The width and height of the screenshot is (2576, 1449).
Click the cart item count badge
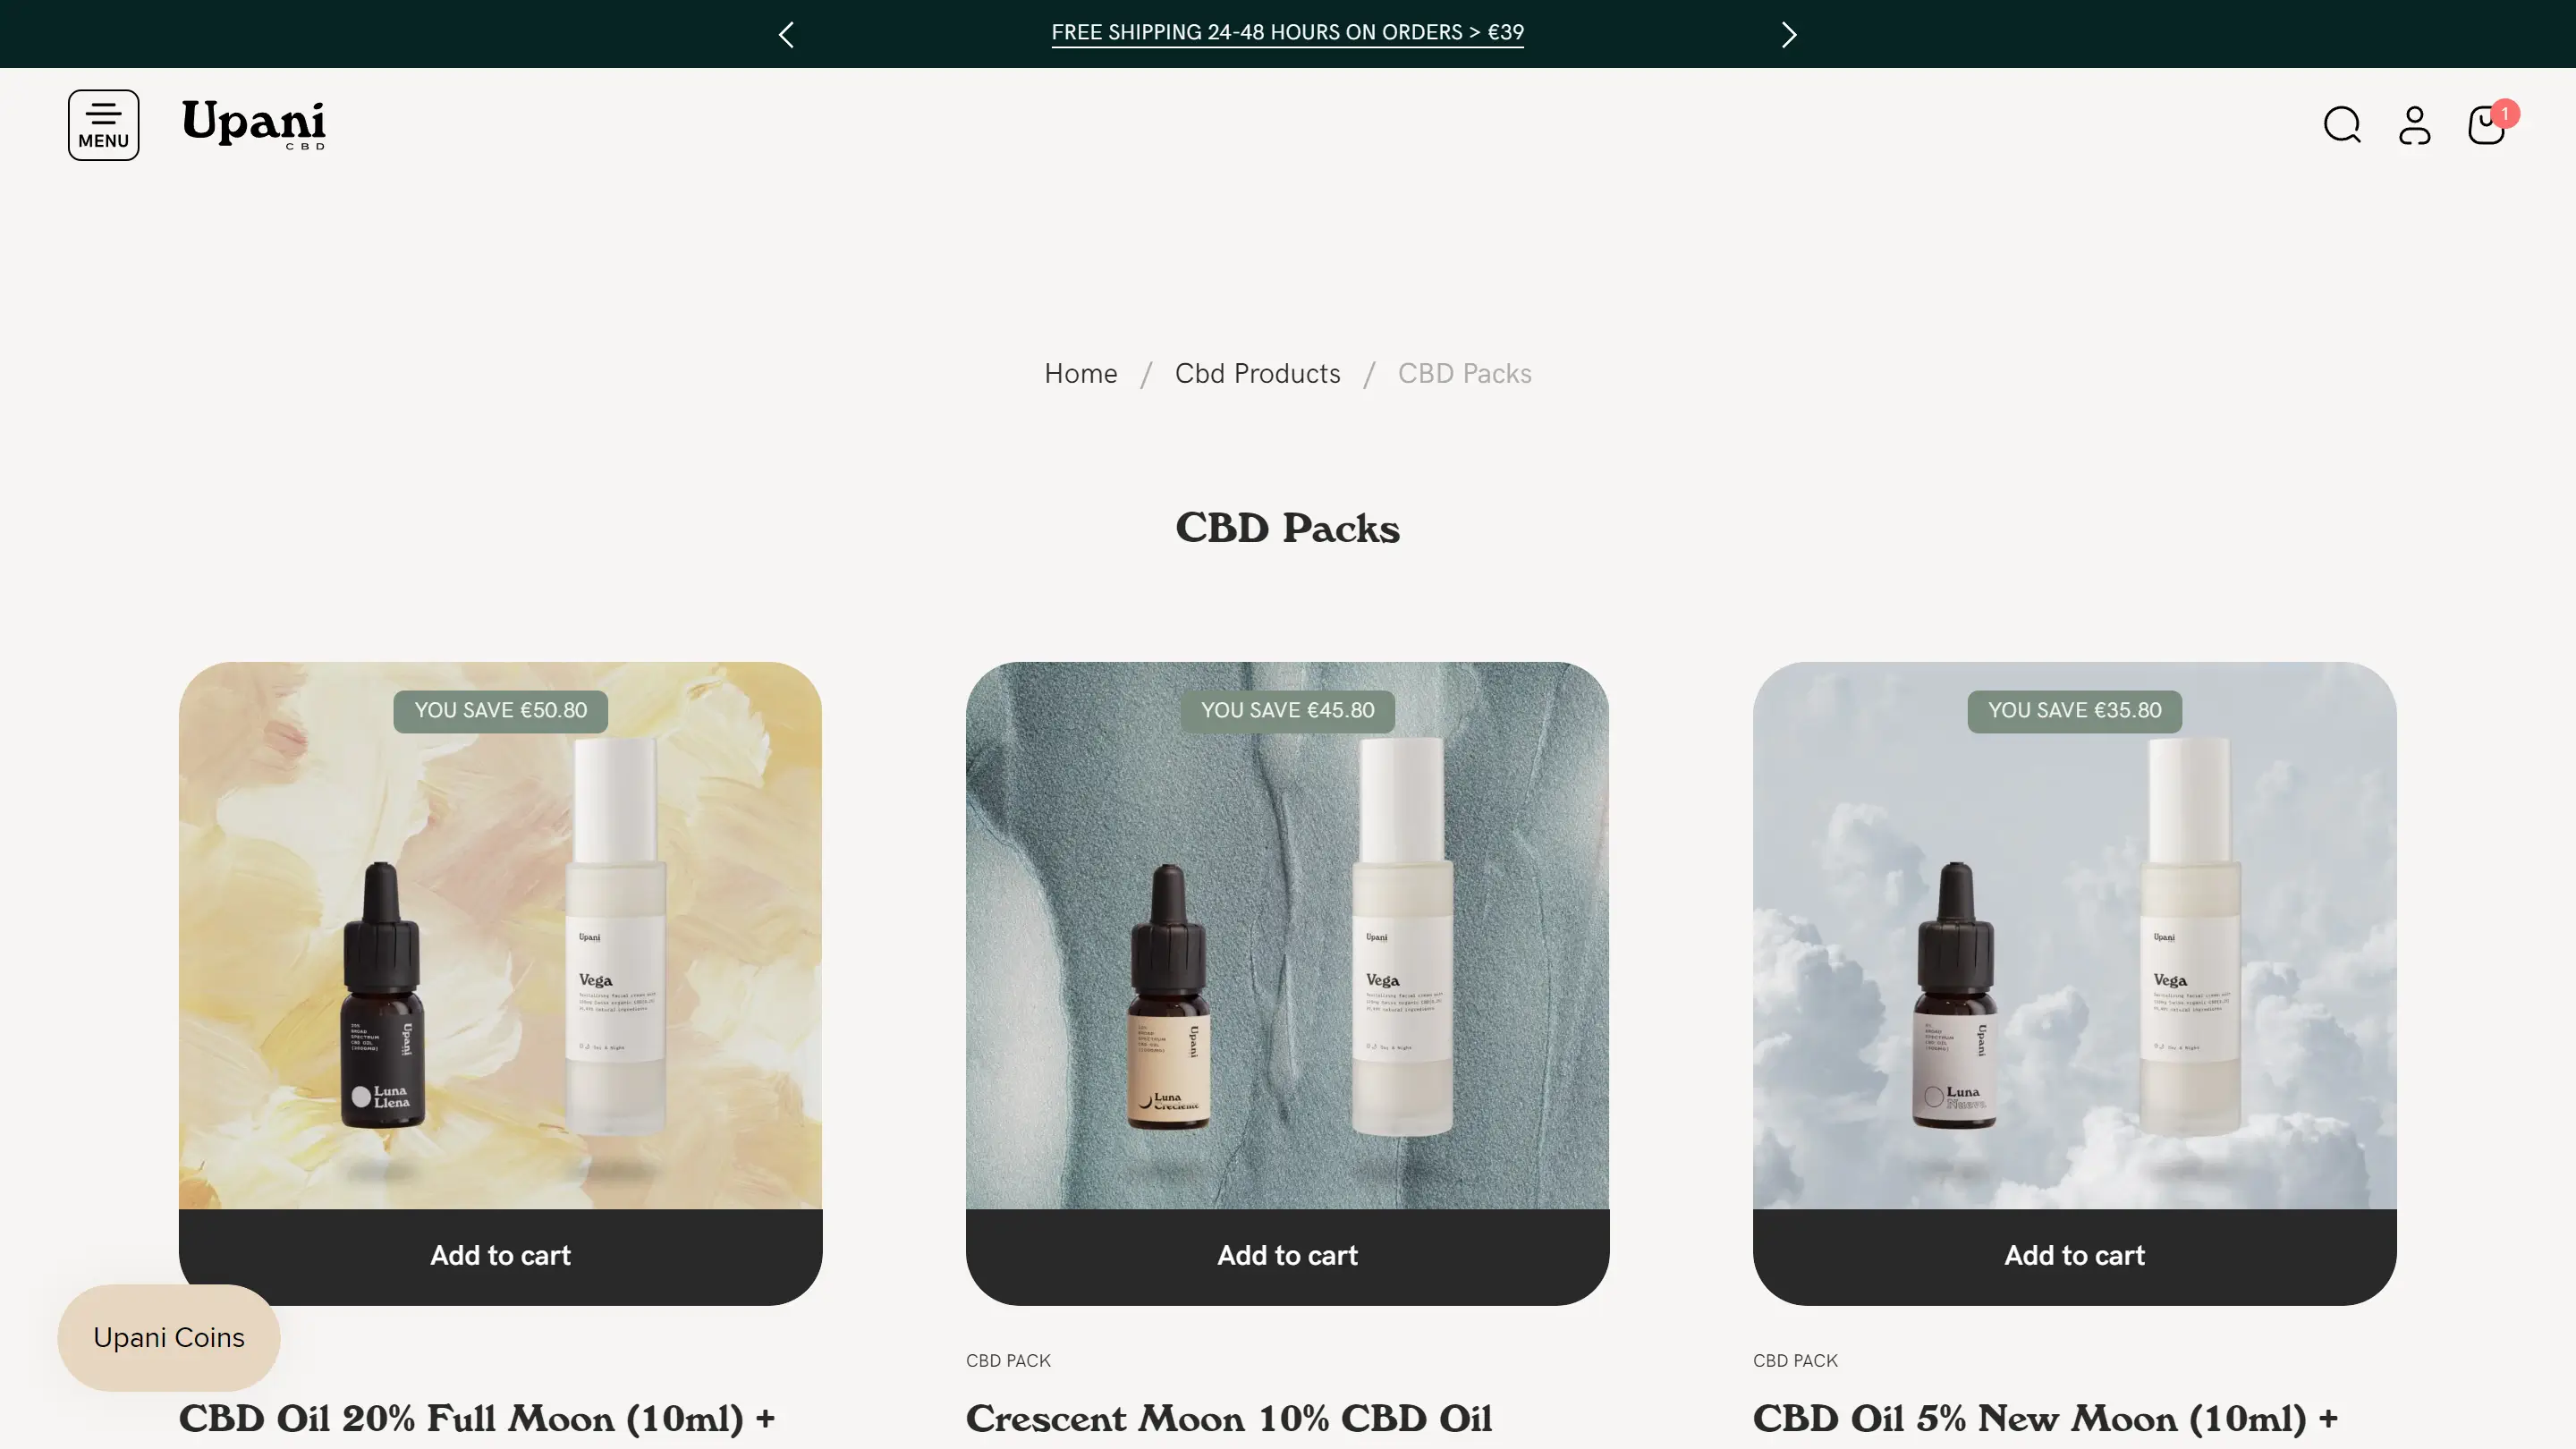click(x=2505, y=113)
